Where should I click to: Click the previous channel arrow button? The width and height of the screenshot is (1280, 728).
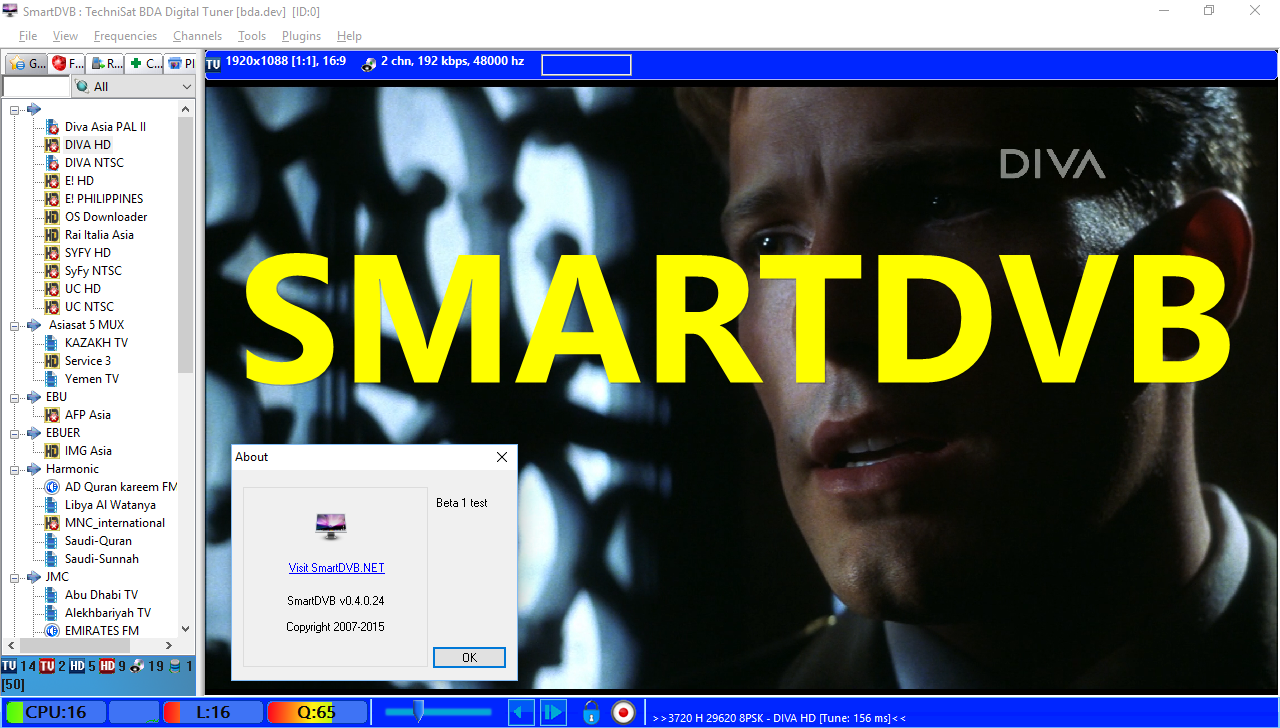click(521, 712)
